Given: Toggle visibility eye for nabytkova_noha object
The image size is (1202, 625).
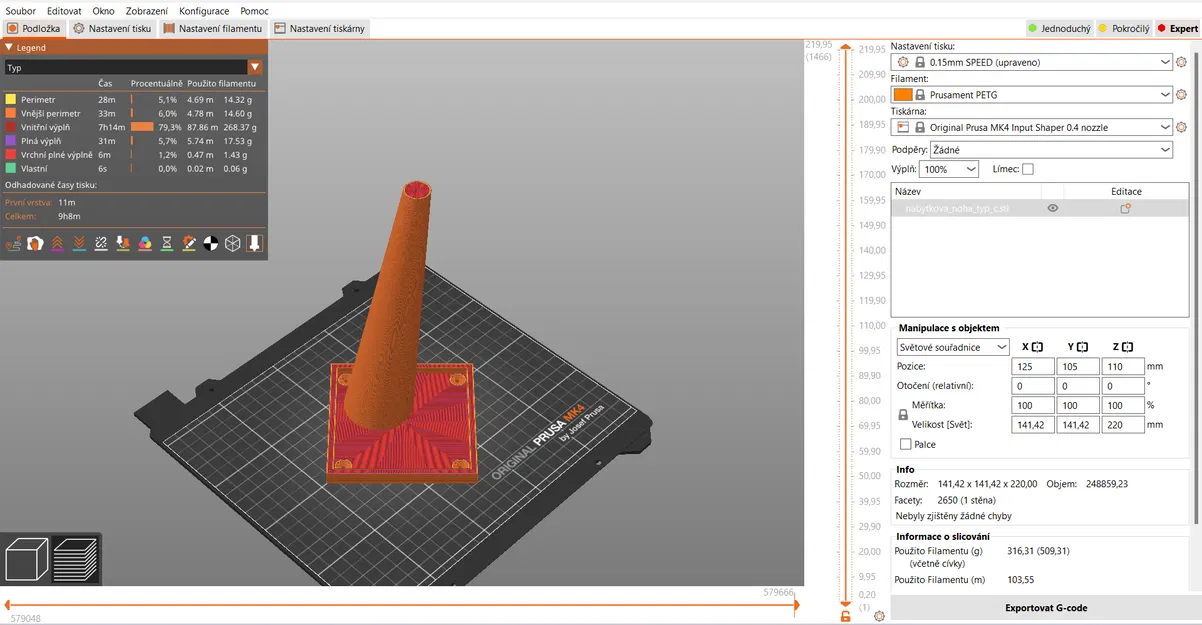Looking at the screenshot, I should point(1052,208).
